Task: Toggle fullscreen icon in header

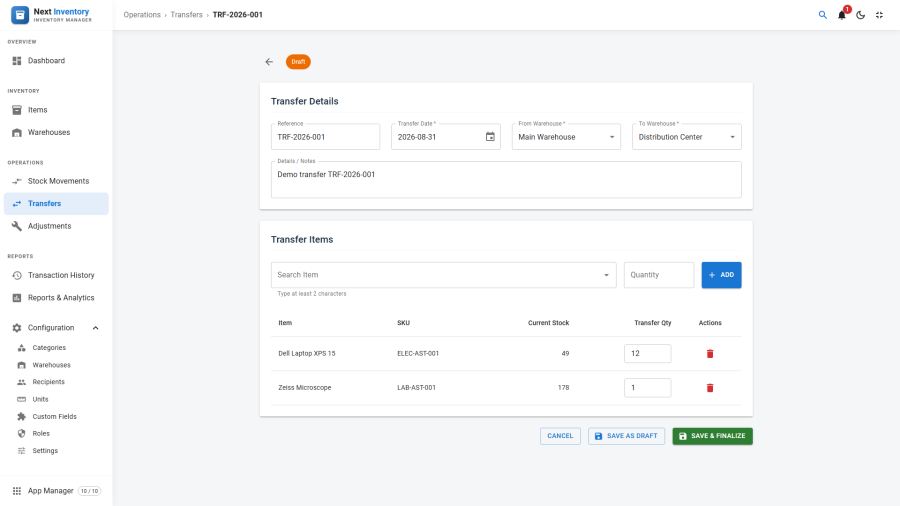Action: (879, 15)
